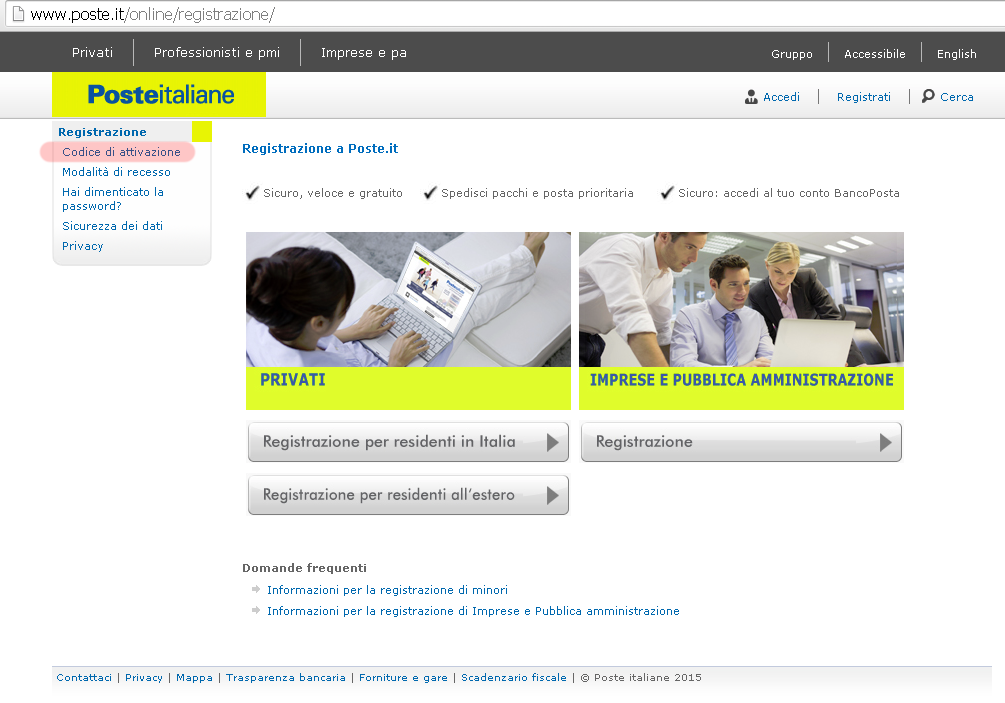The width and height of the screenshot is (1005, 703).
Task: Click the magnifier search icon
Action: [x=927, y=96]
